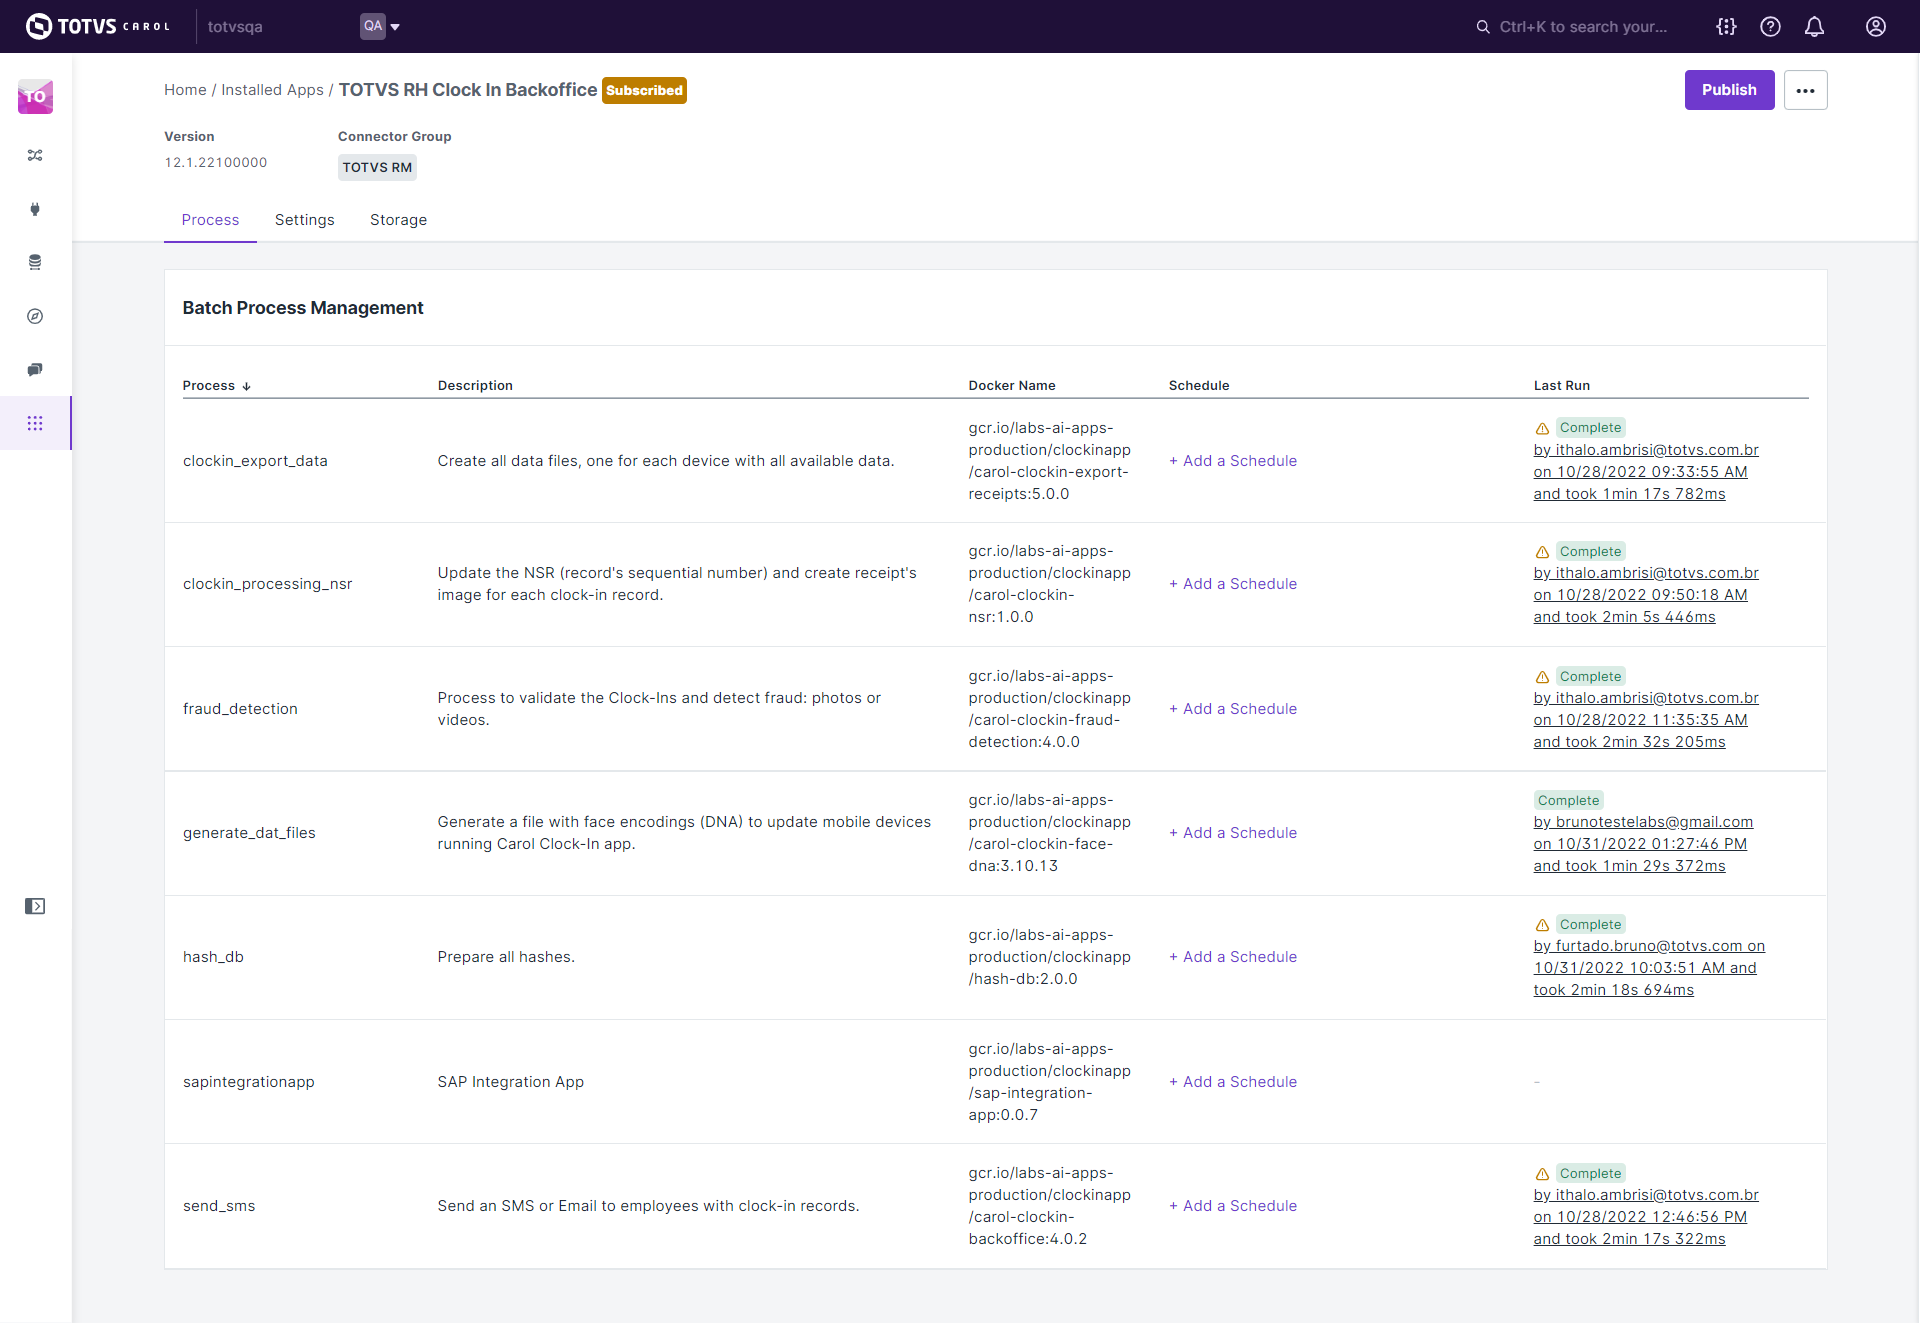Image resolution: width=1920 pixels, height=1323 pixels.
Task: Open the QA environment dropdown
Action: click(x=380, y=27)
